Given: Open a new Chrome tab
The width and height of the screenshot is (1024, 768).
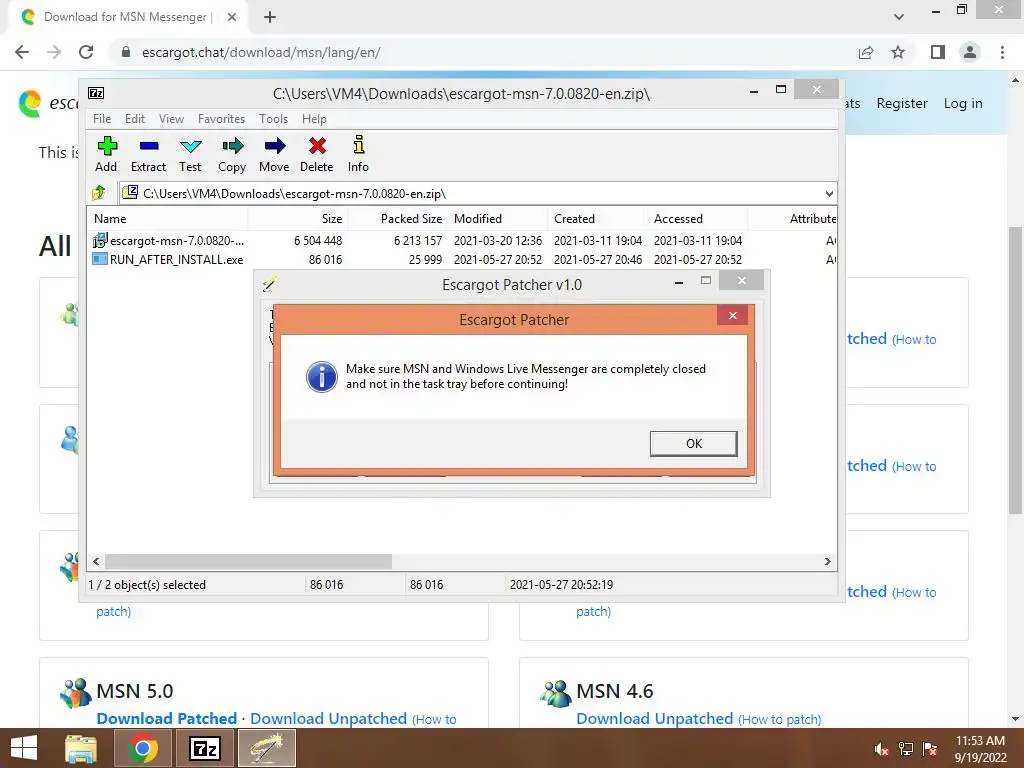Looking at the screenshot, I should [270, 17].
